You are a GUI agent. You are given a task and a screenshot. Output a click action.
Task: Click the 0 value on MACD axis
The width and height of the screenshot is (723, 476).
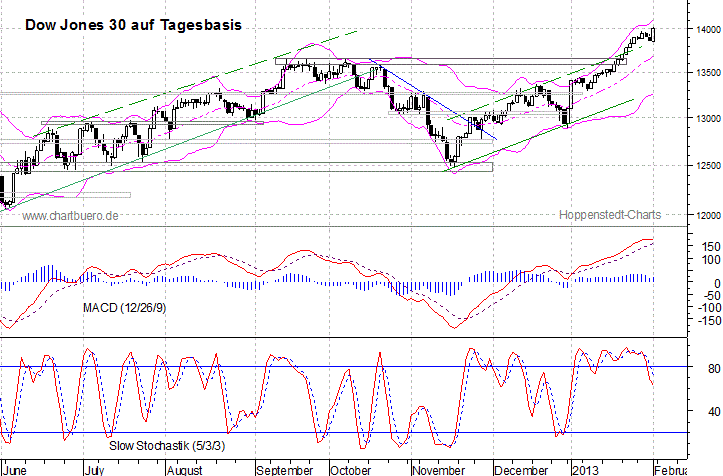pos(717,284)
